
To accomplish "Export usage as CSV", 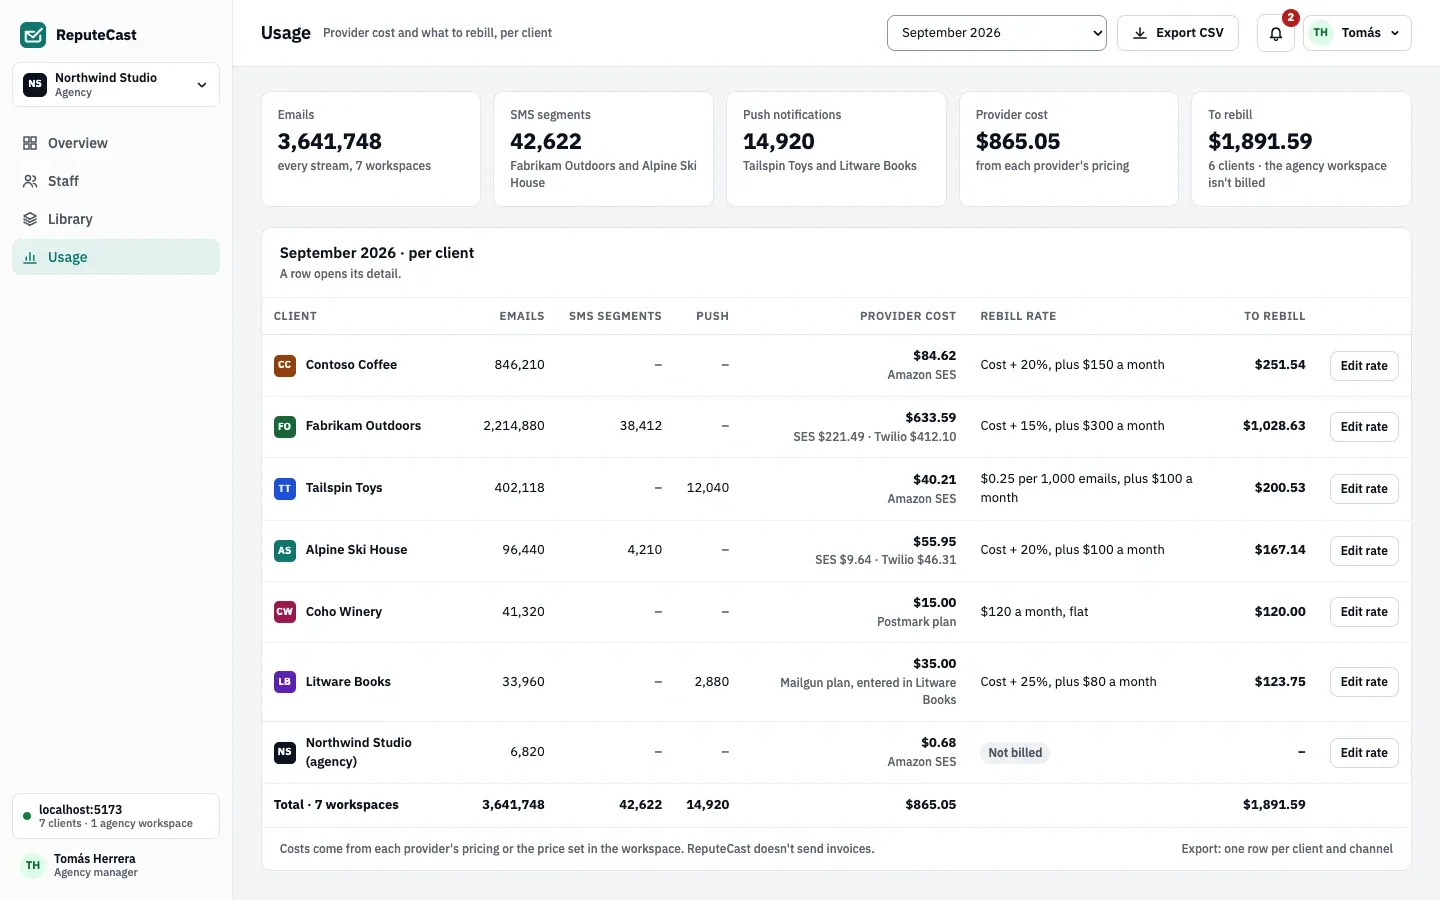I will pos(1178,33).
